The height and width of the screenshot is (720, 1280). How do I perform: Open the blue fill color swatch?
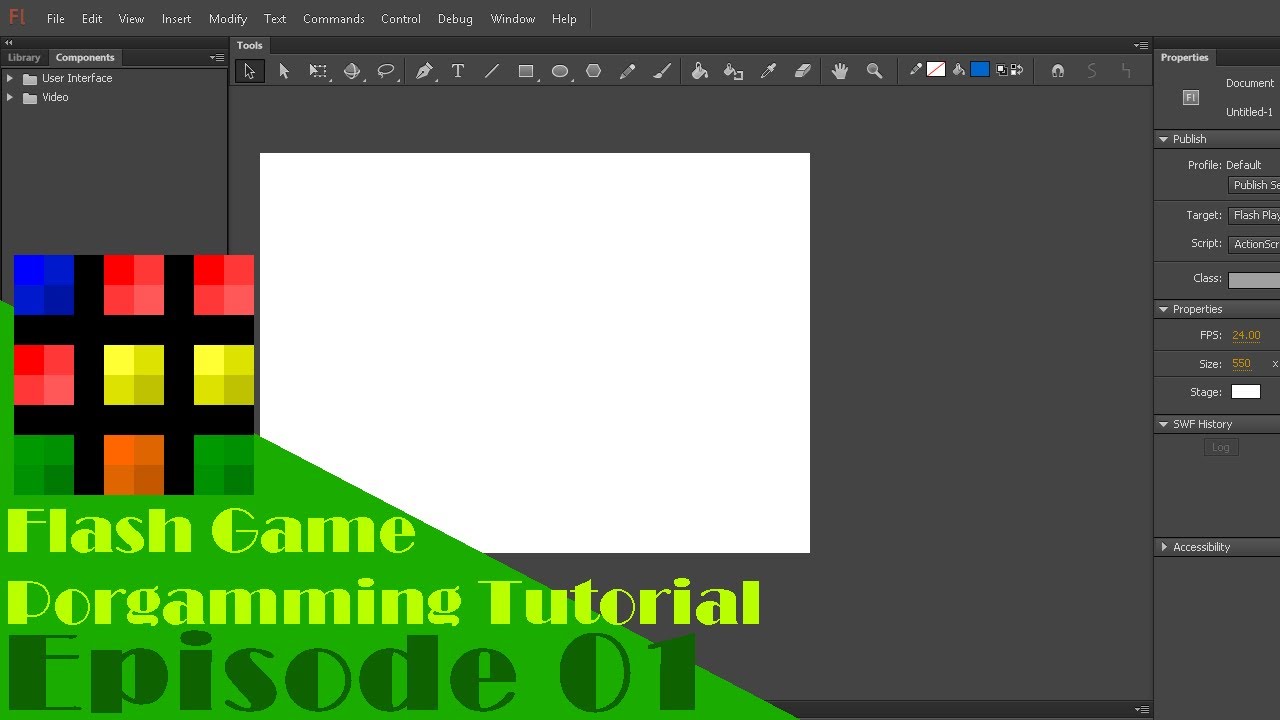click(x=980, y=69)
